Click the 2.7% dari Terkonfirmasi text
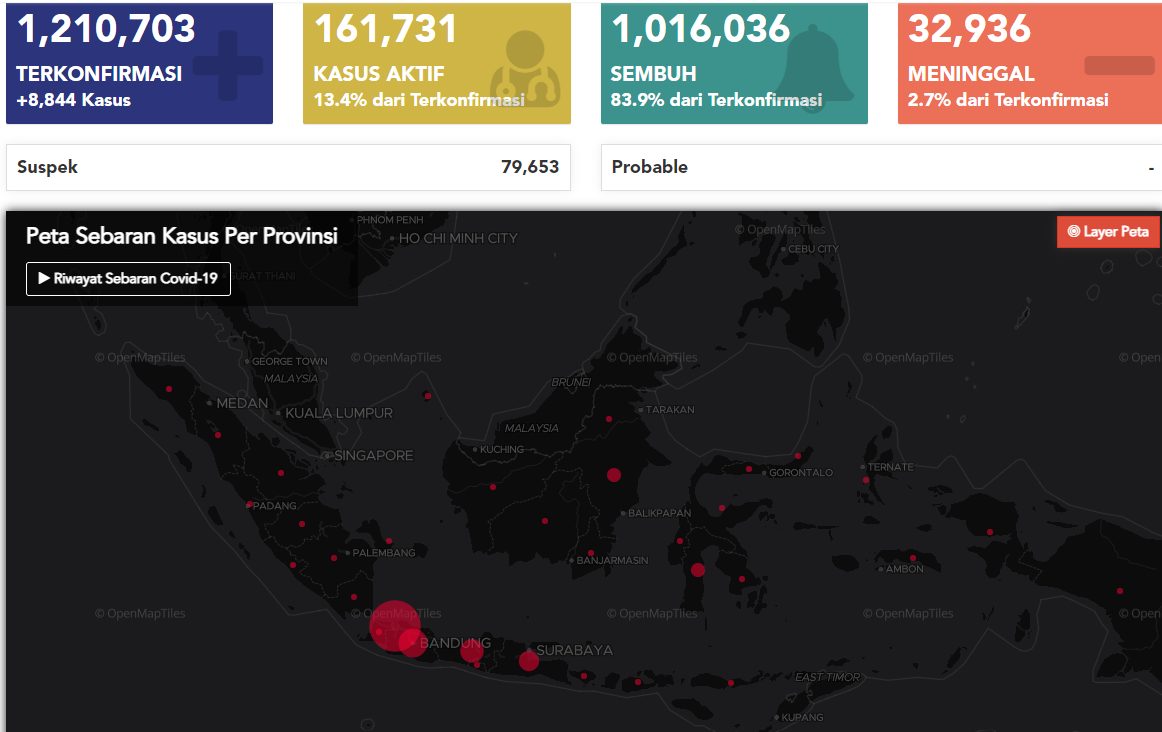 tap(1008, 100)
